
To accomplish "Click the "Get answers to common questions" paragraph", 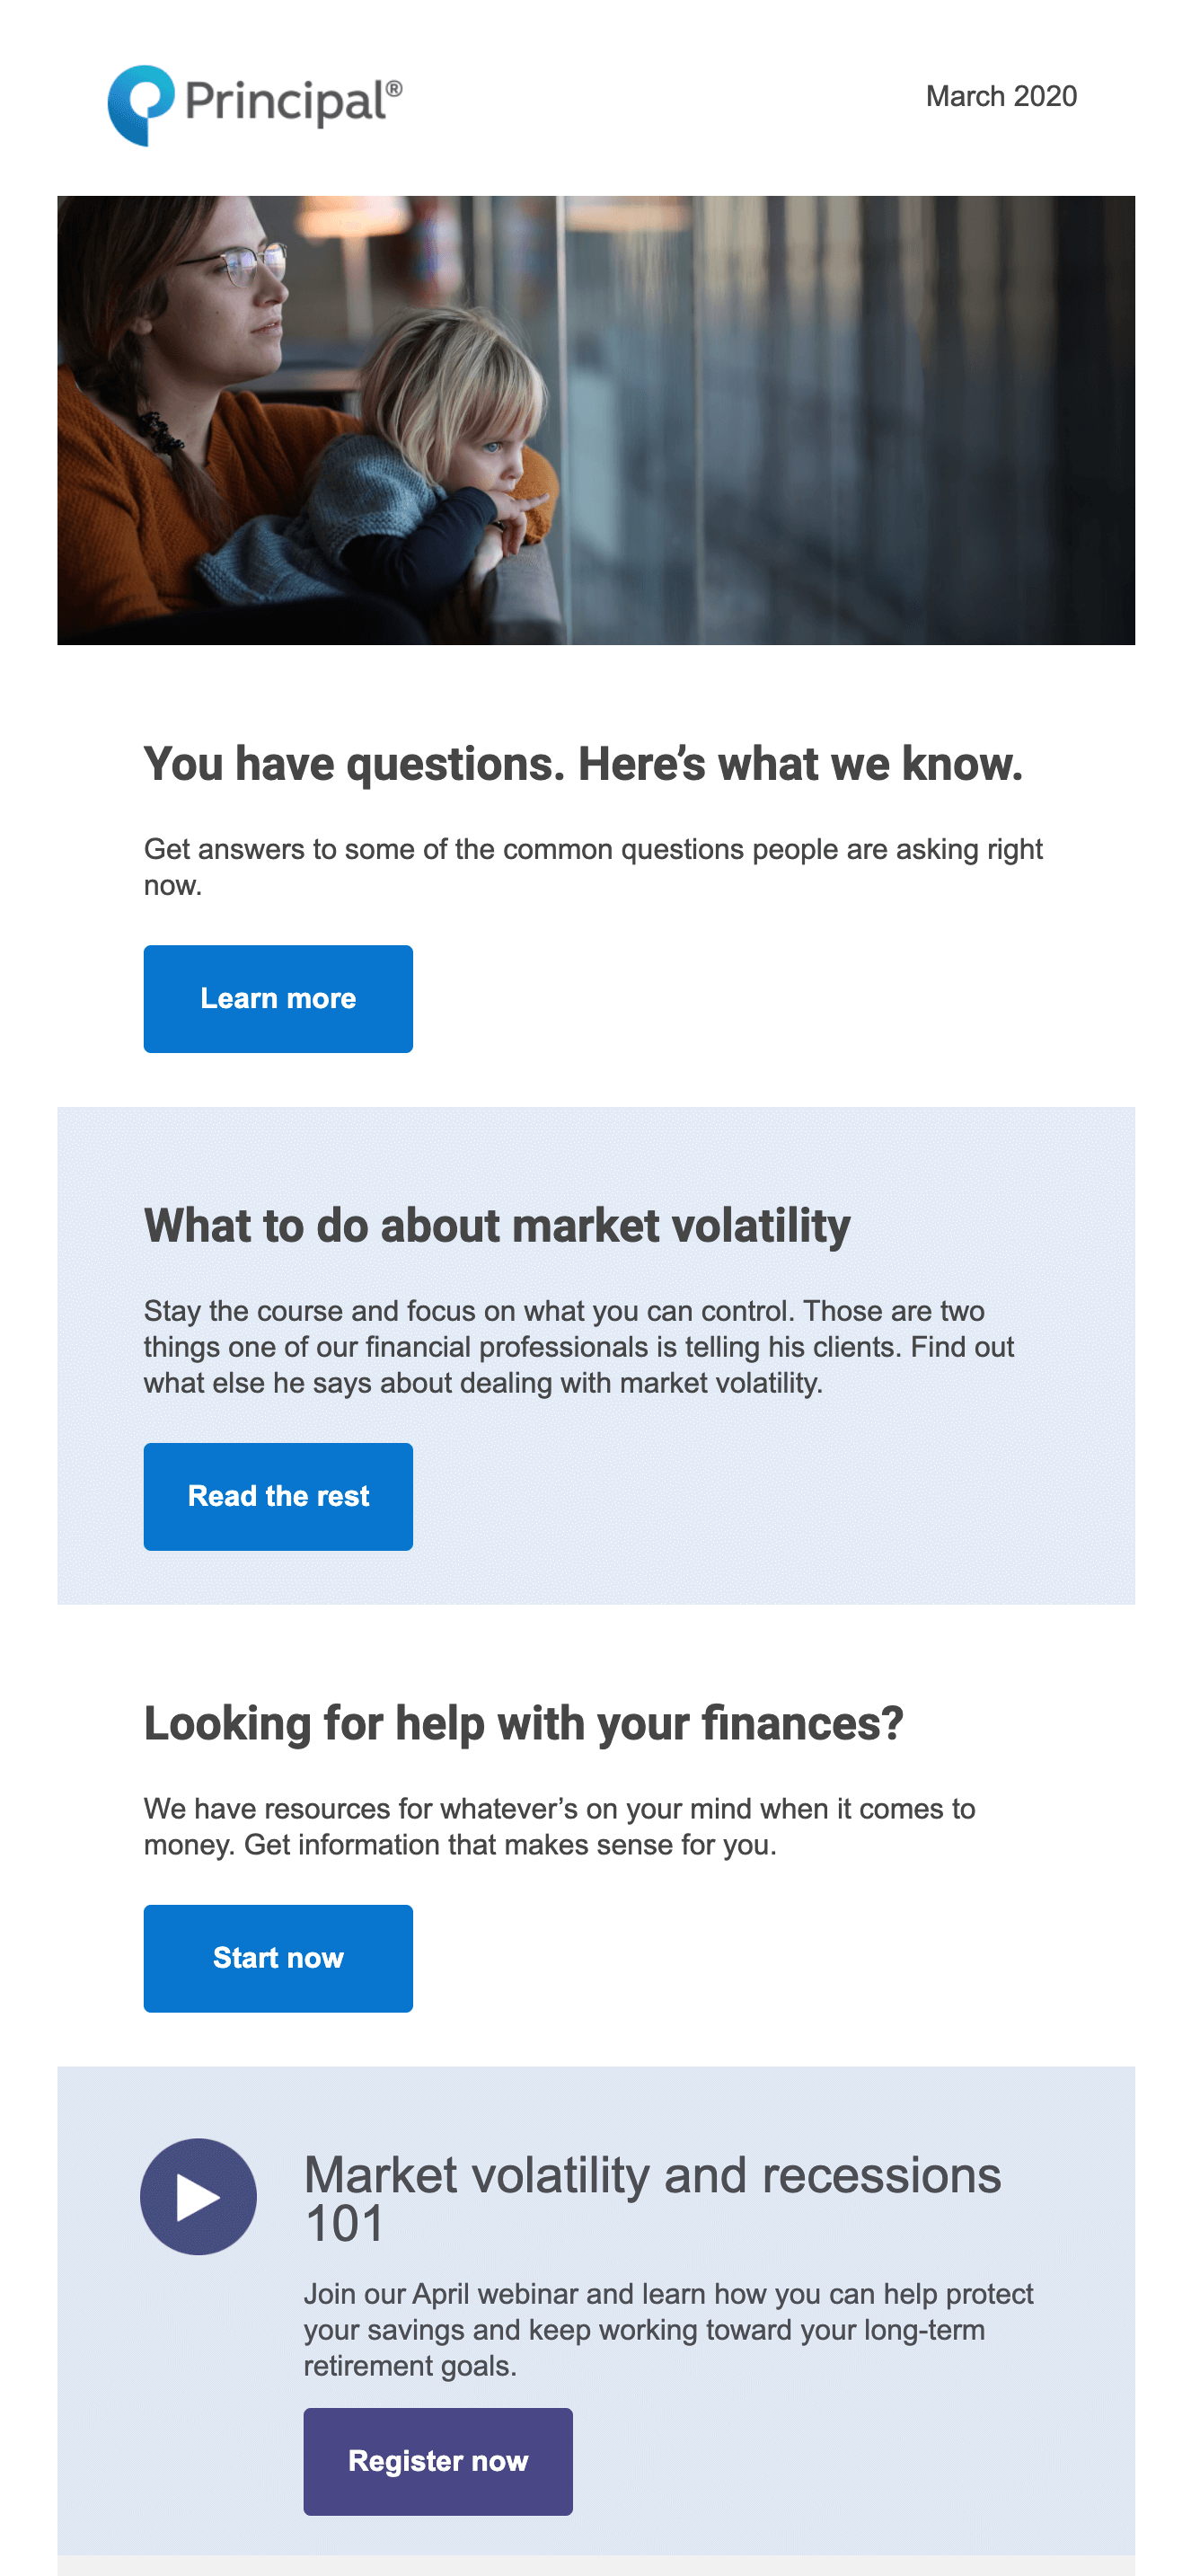I will [x=593, y=866].
